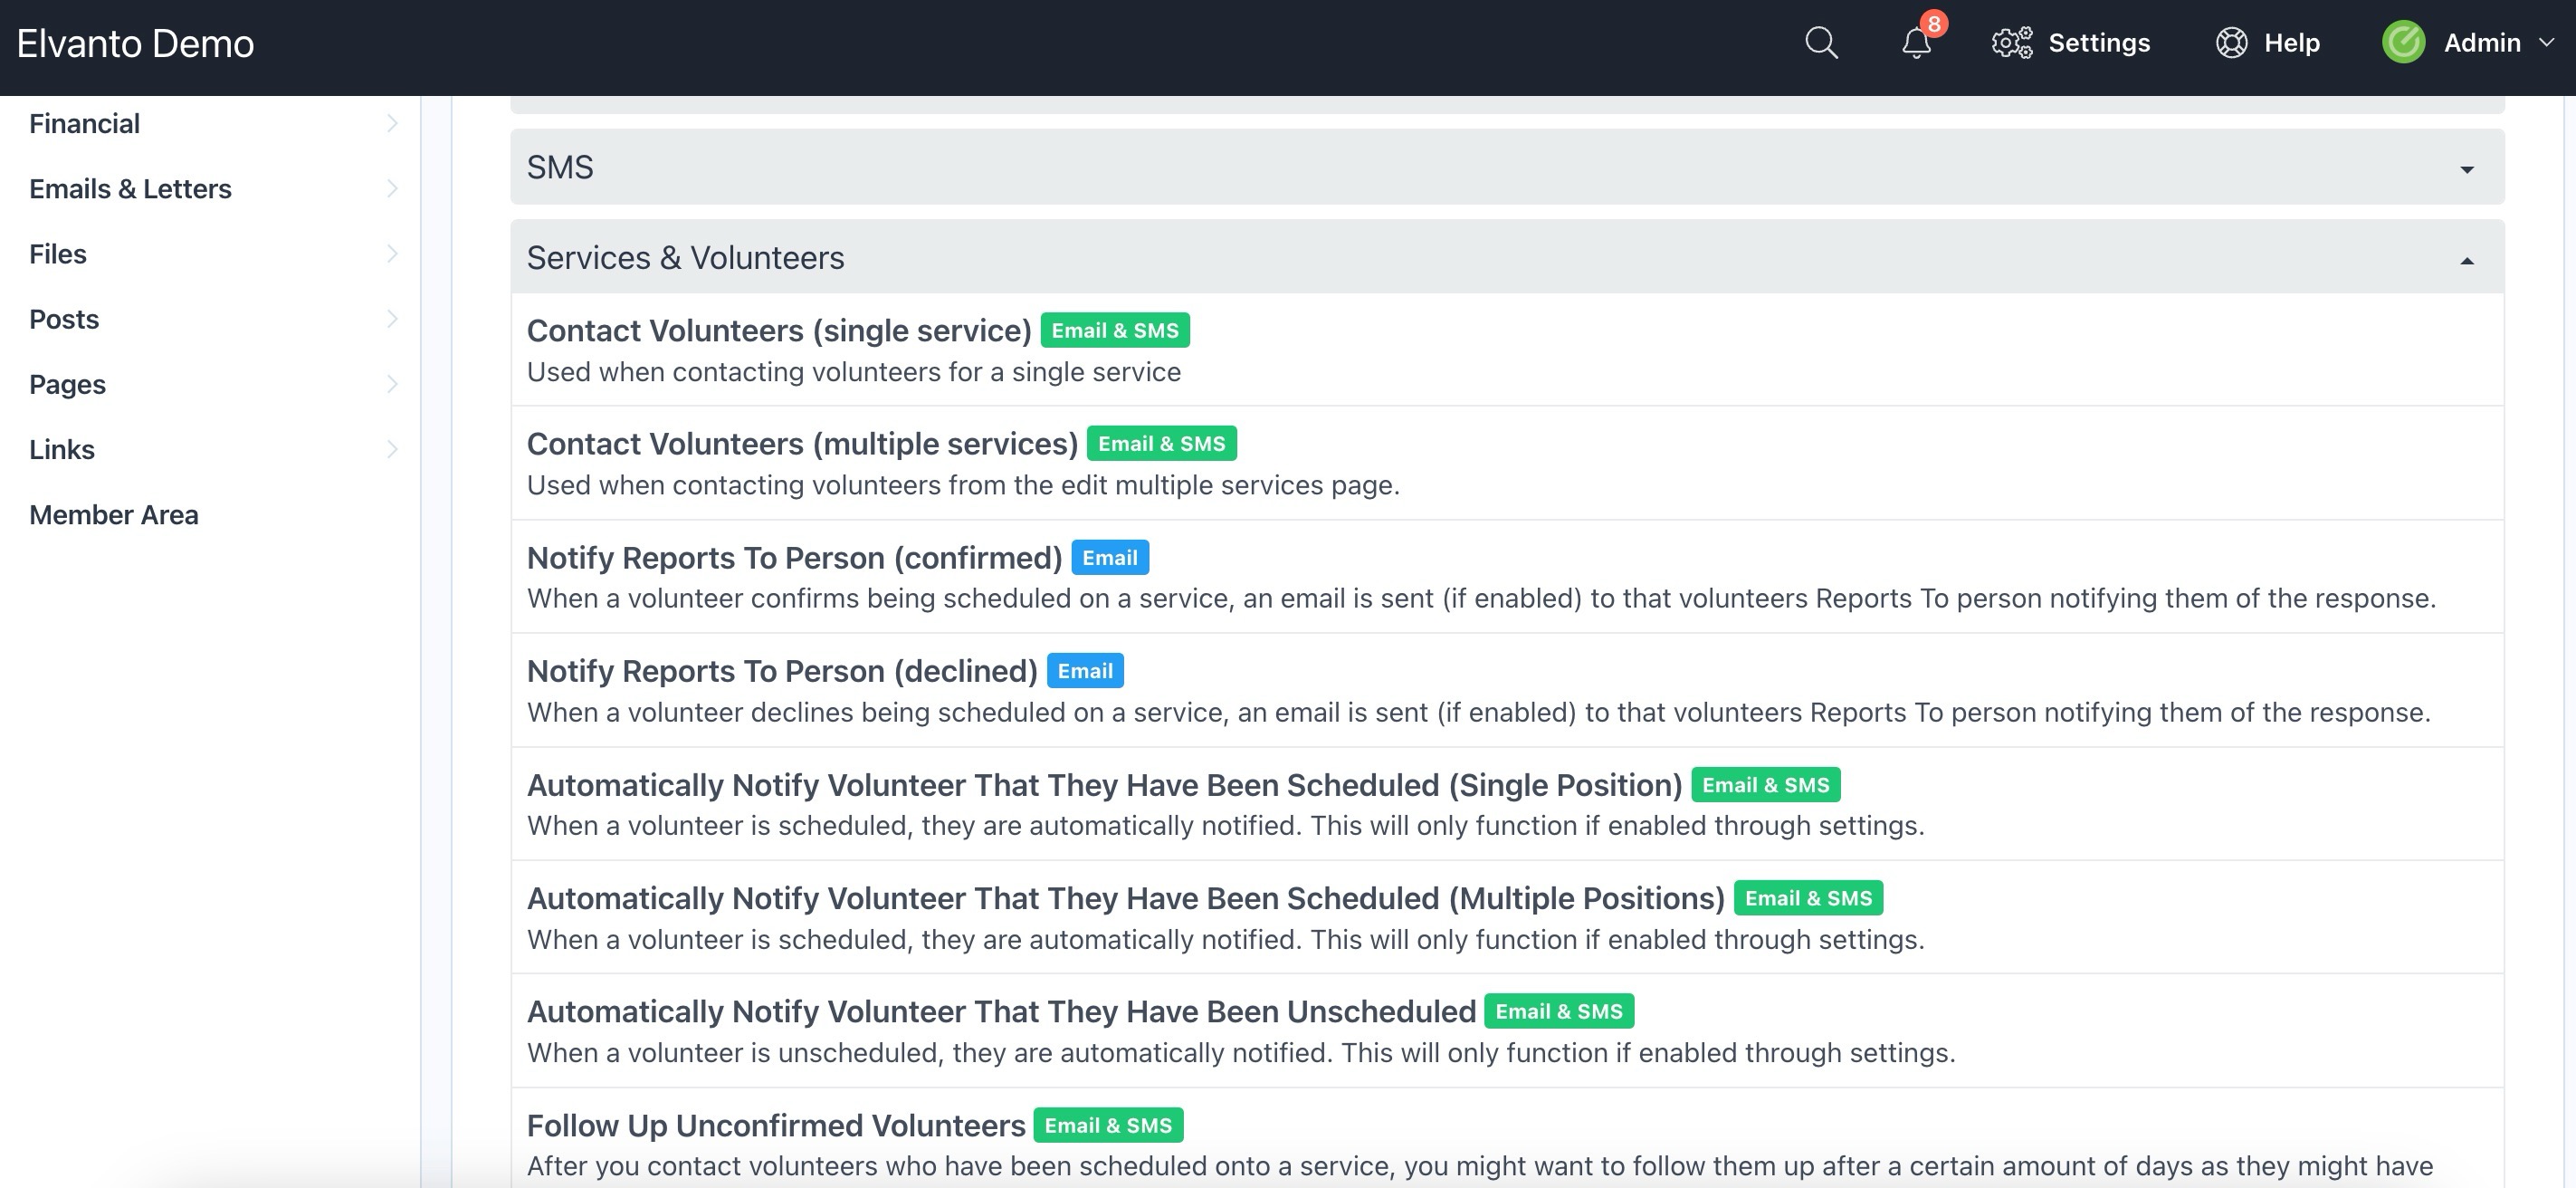This screenshot has width=2576, height=1188.
Task: Click Email badge on confirmed notification
Action: [1110, 557]
